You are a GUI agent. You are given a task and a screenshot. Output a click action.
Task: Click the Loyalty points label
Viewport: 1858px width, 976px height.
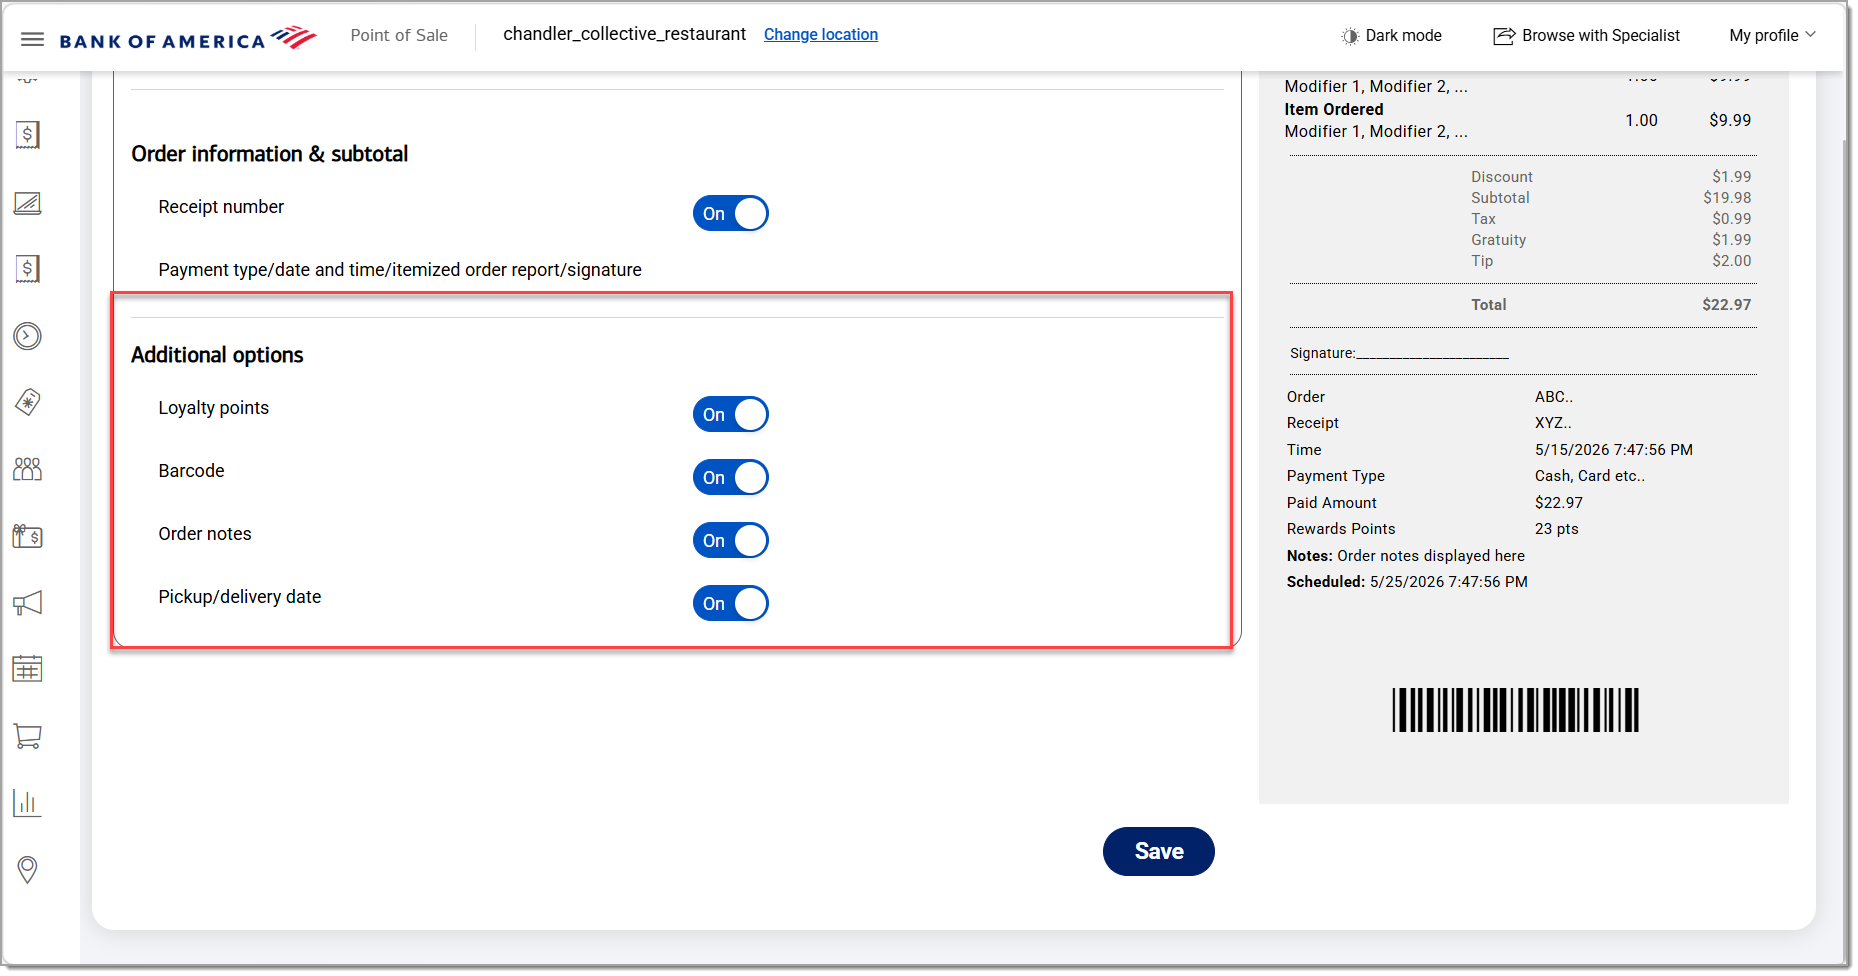214,408
